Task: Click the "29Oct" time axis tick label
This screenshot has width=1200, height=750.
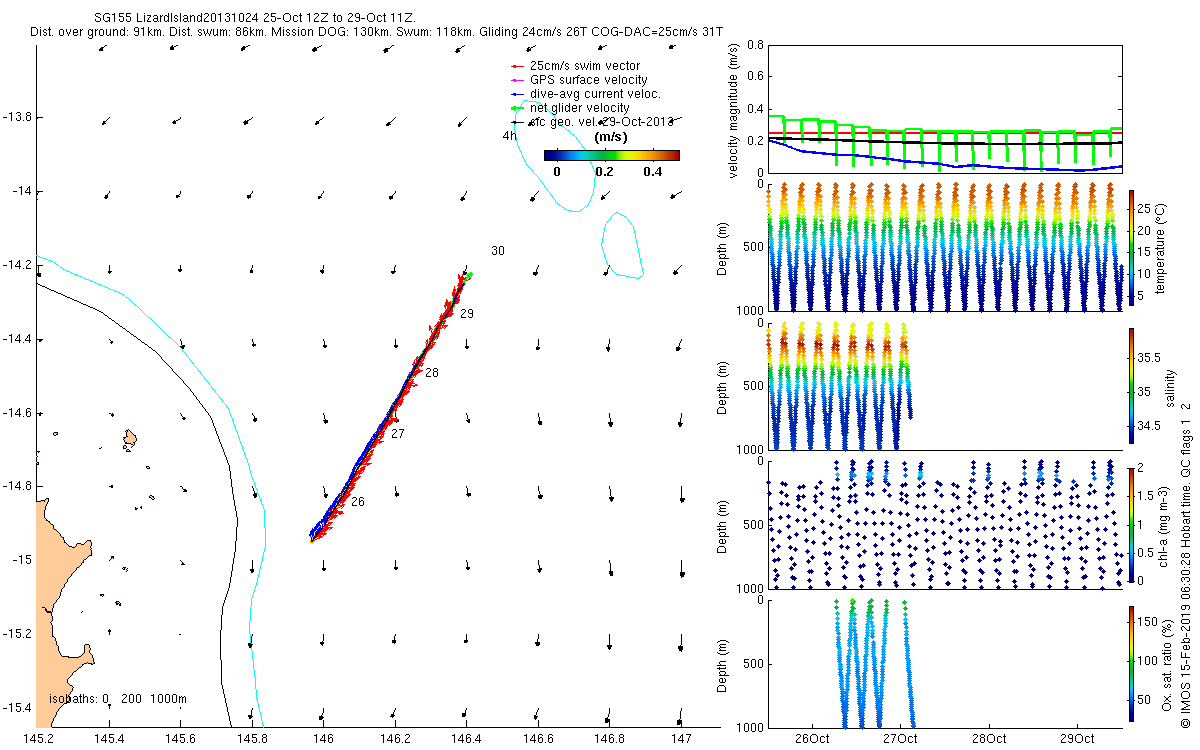Action: point(1077,739)
